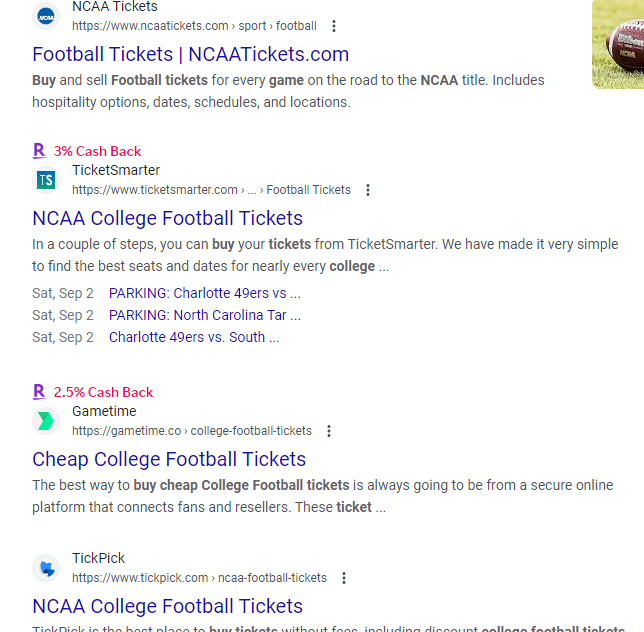
Task: Open the three-dot menu for TickPick result
Action: (x=344, y=578)
